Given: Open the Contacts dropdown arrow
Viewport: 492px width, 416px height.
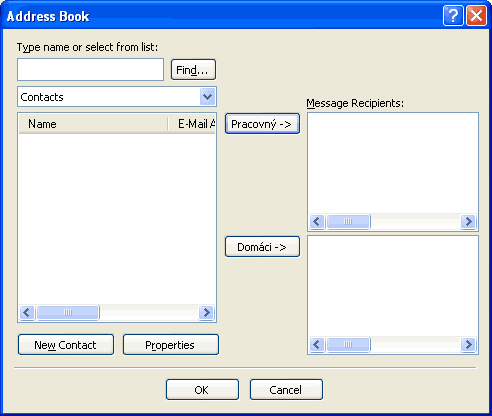Looking at the screenshot, I should [x=207, y=97].
